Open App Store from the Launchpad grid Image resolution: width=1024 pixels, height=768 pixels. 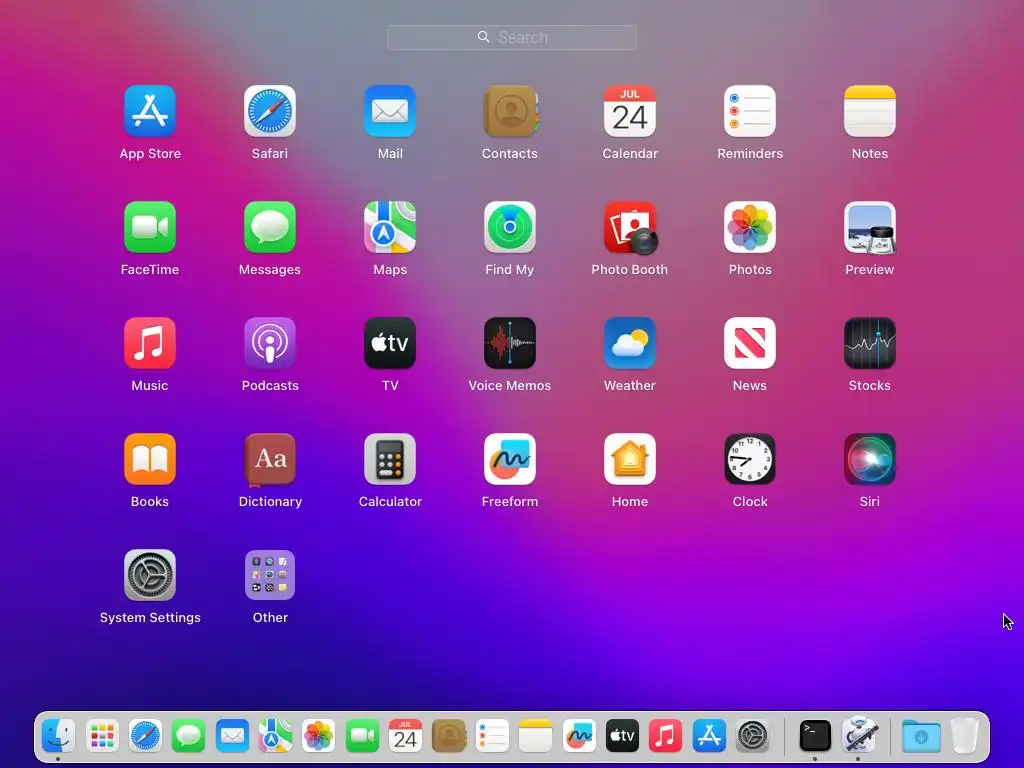click(x=150, y=111)
